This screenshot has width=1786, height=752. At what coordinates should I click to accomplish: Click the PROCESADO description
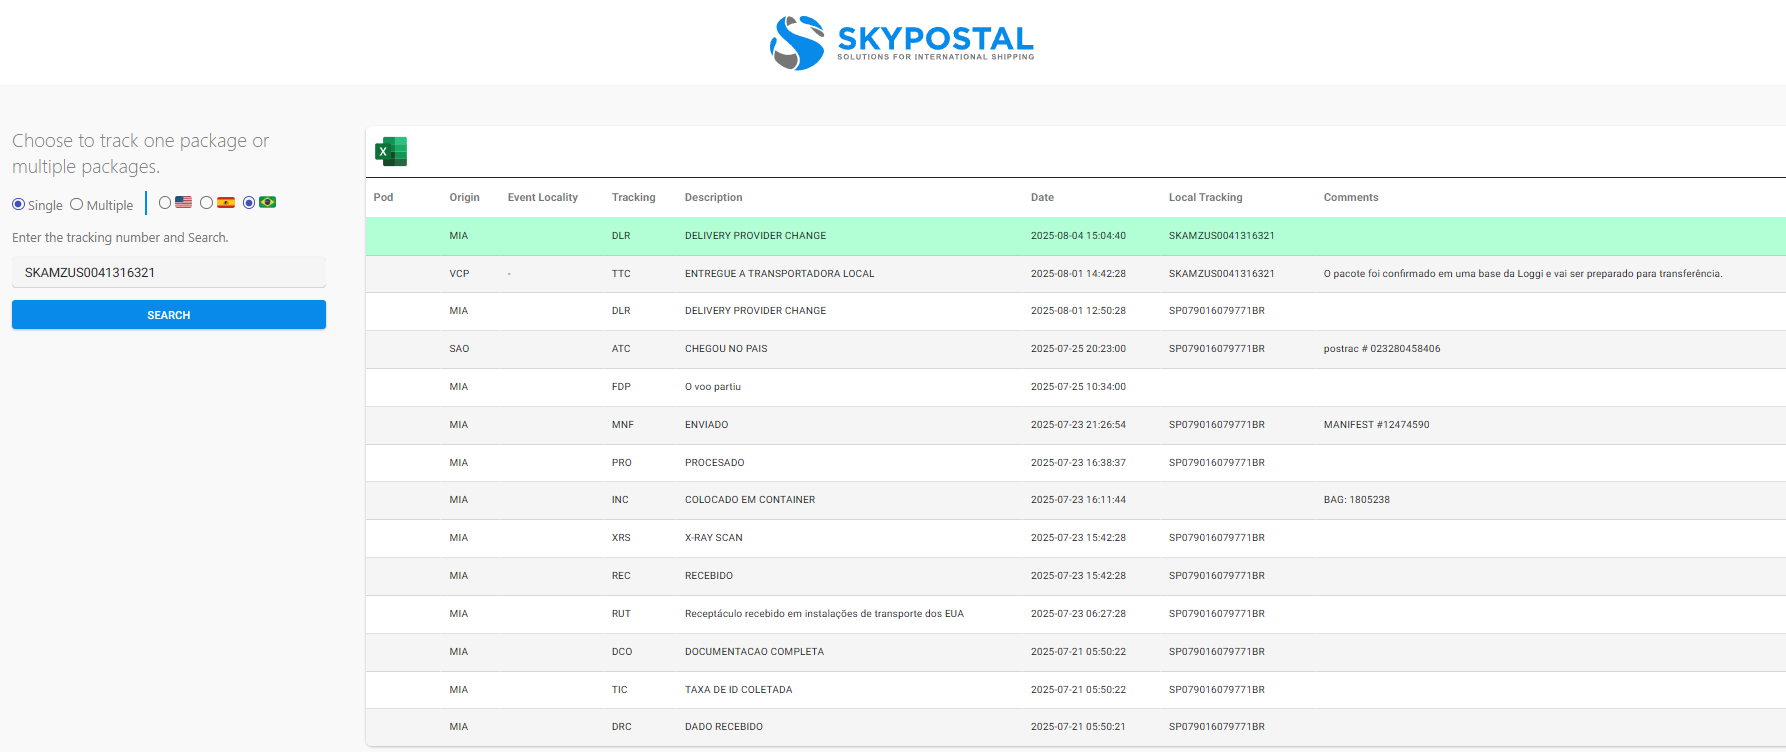tap(714, 463)
